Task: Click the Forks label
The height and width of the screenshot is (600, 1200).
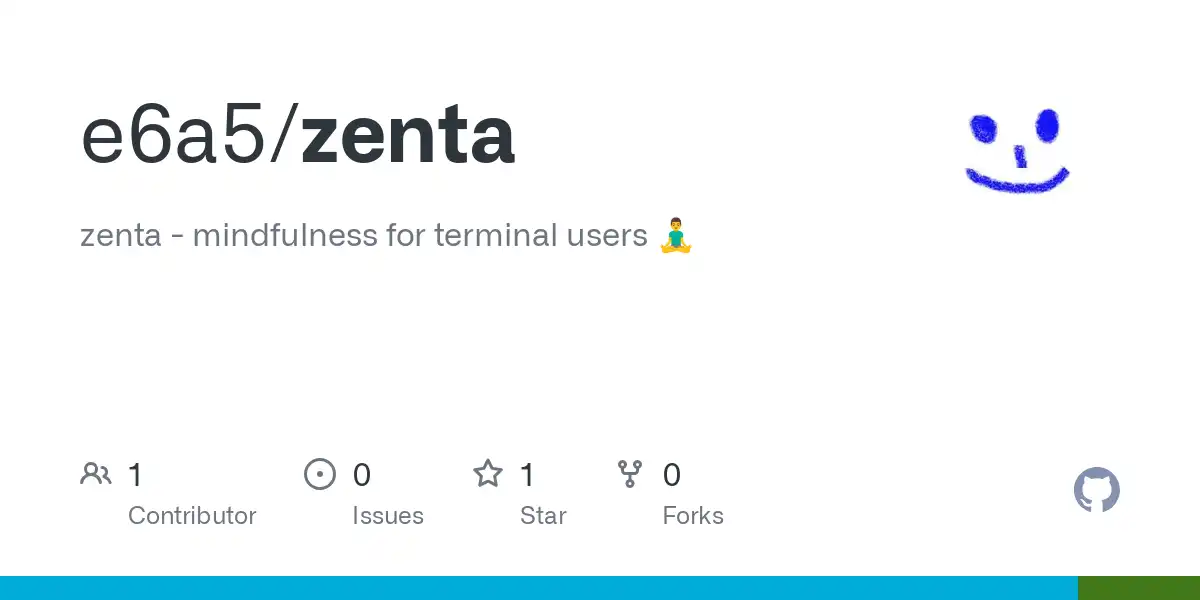Action: 693,516
